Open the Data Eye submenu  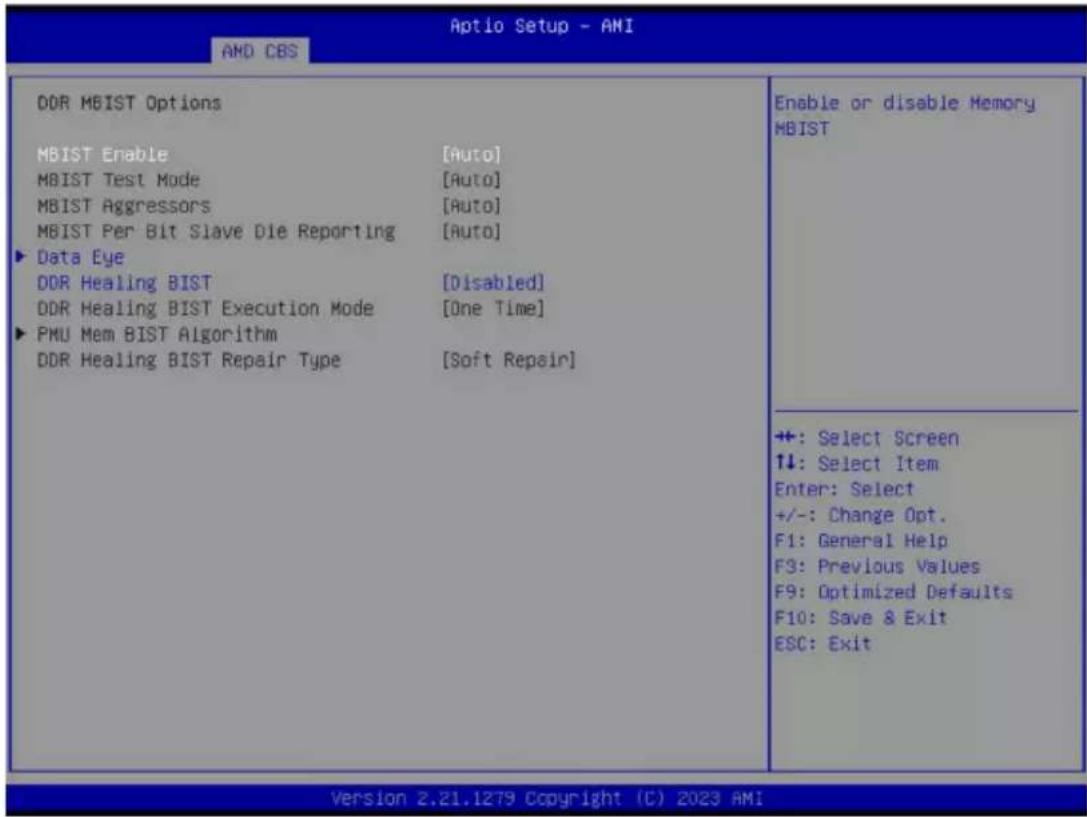[80, 257]
